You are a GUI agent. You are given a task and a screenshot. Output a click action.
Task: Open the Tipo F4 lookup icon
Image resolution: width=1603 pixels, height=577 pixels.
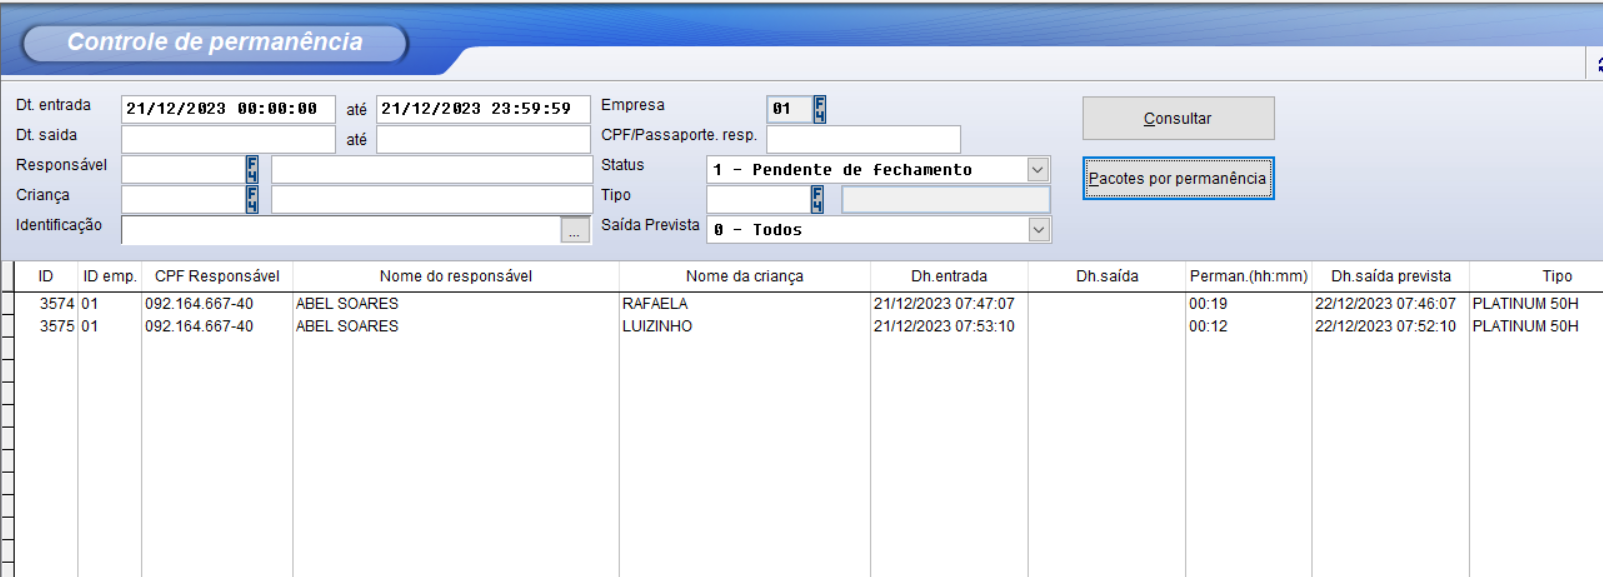click(x=817, y=199)
